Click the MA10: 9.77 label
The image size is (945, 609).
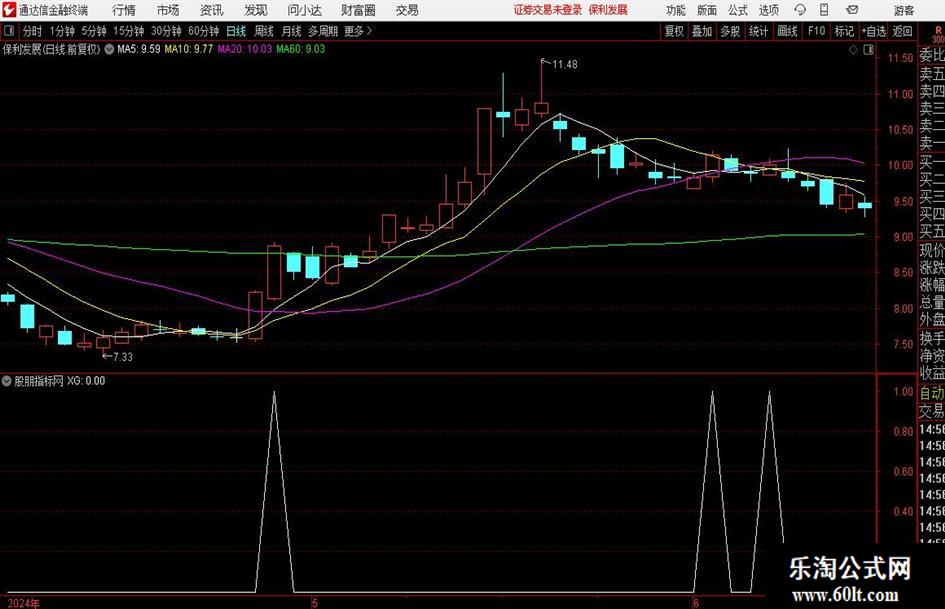[189, 49]
